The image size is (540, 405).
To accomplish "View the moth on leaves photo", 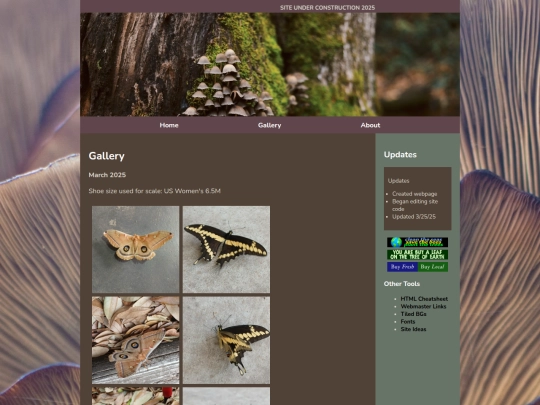I will click(x=136, y=340).
